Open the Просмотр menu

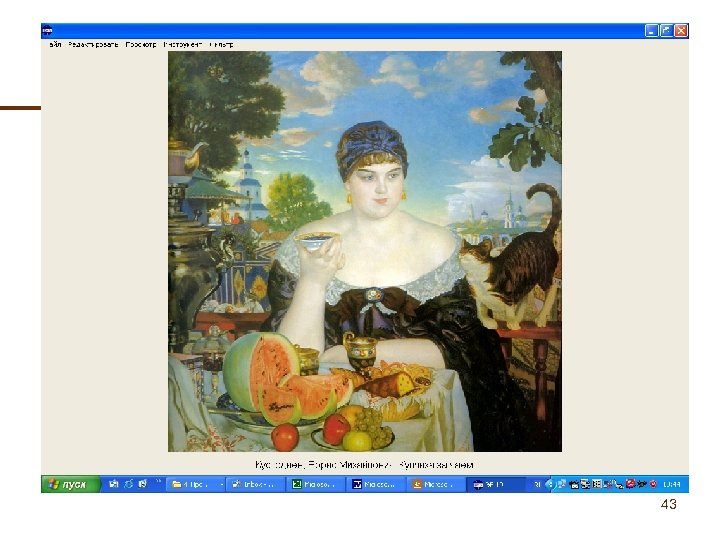click(x=141, y=45)
